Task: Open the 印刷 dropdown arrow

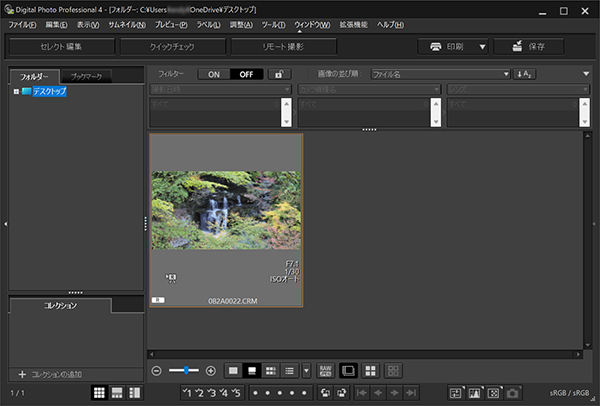Action: coord(482,46)
